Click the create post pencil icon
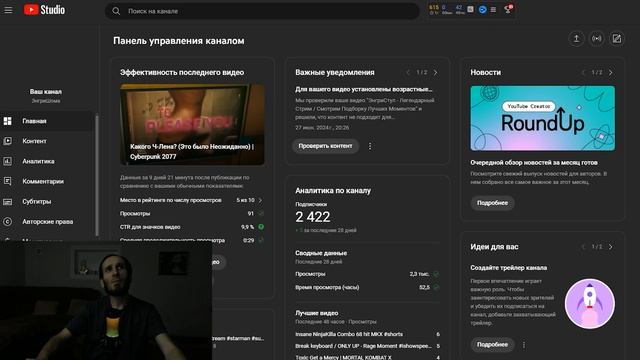Viewport: 640px width, 360px height. [617, 39]
